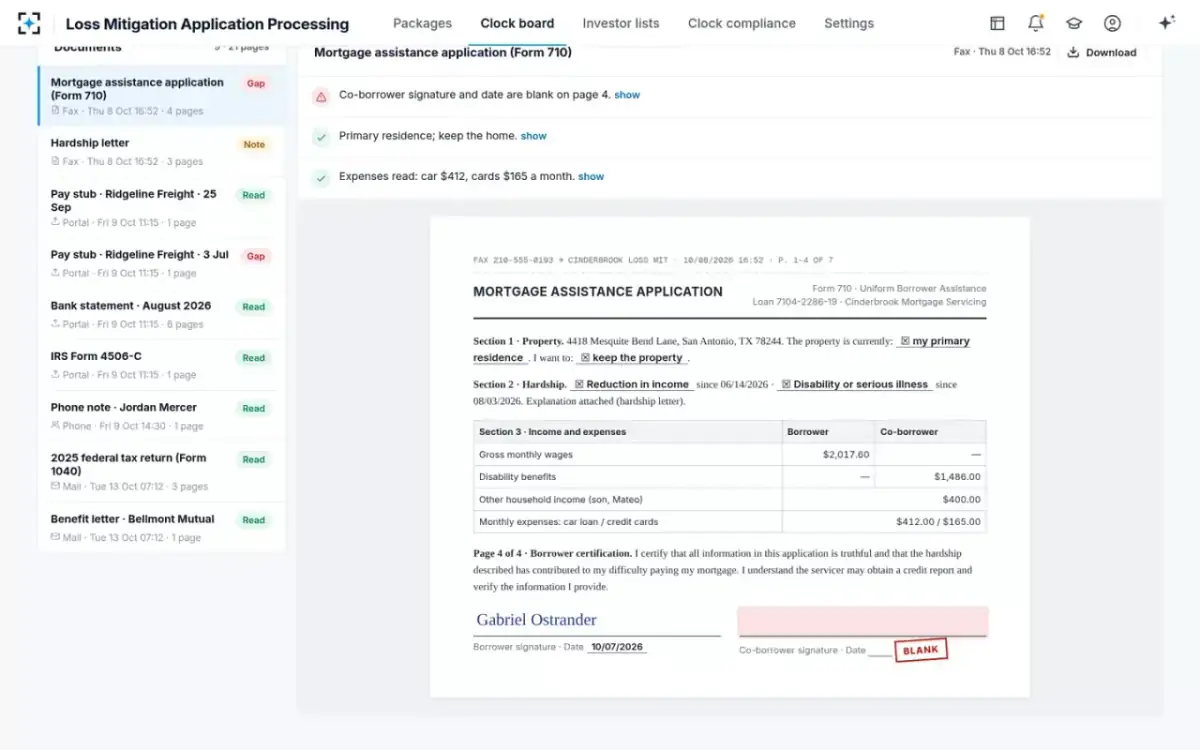
Task: Click the Gabriel Ostrander borrower signature
Action: pos(536,620)
